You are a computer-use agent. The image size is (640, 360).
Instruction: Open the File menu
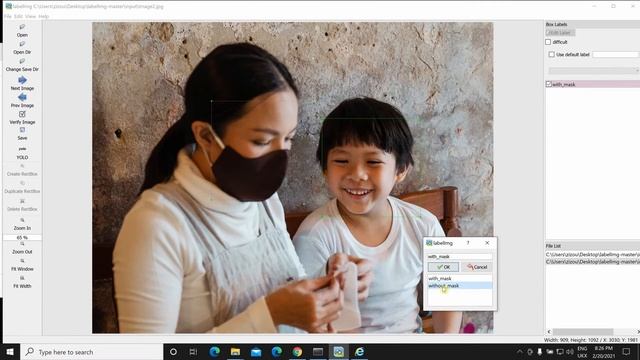pyautogui.click(x=8, y=16)
